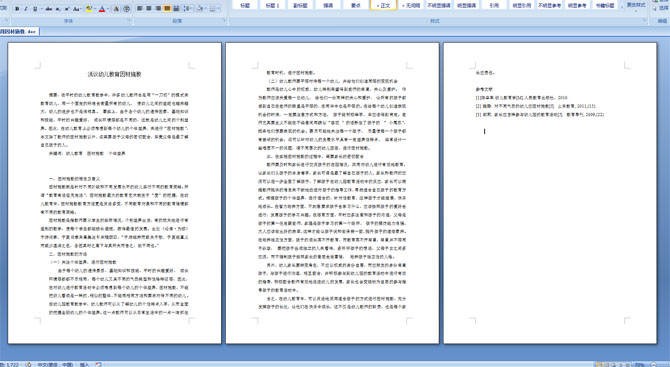Click the highlighted justify alignment icon
The width and height of the screenshot is (670, 367).
[x=167, y=9]
